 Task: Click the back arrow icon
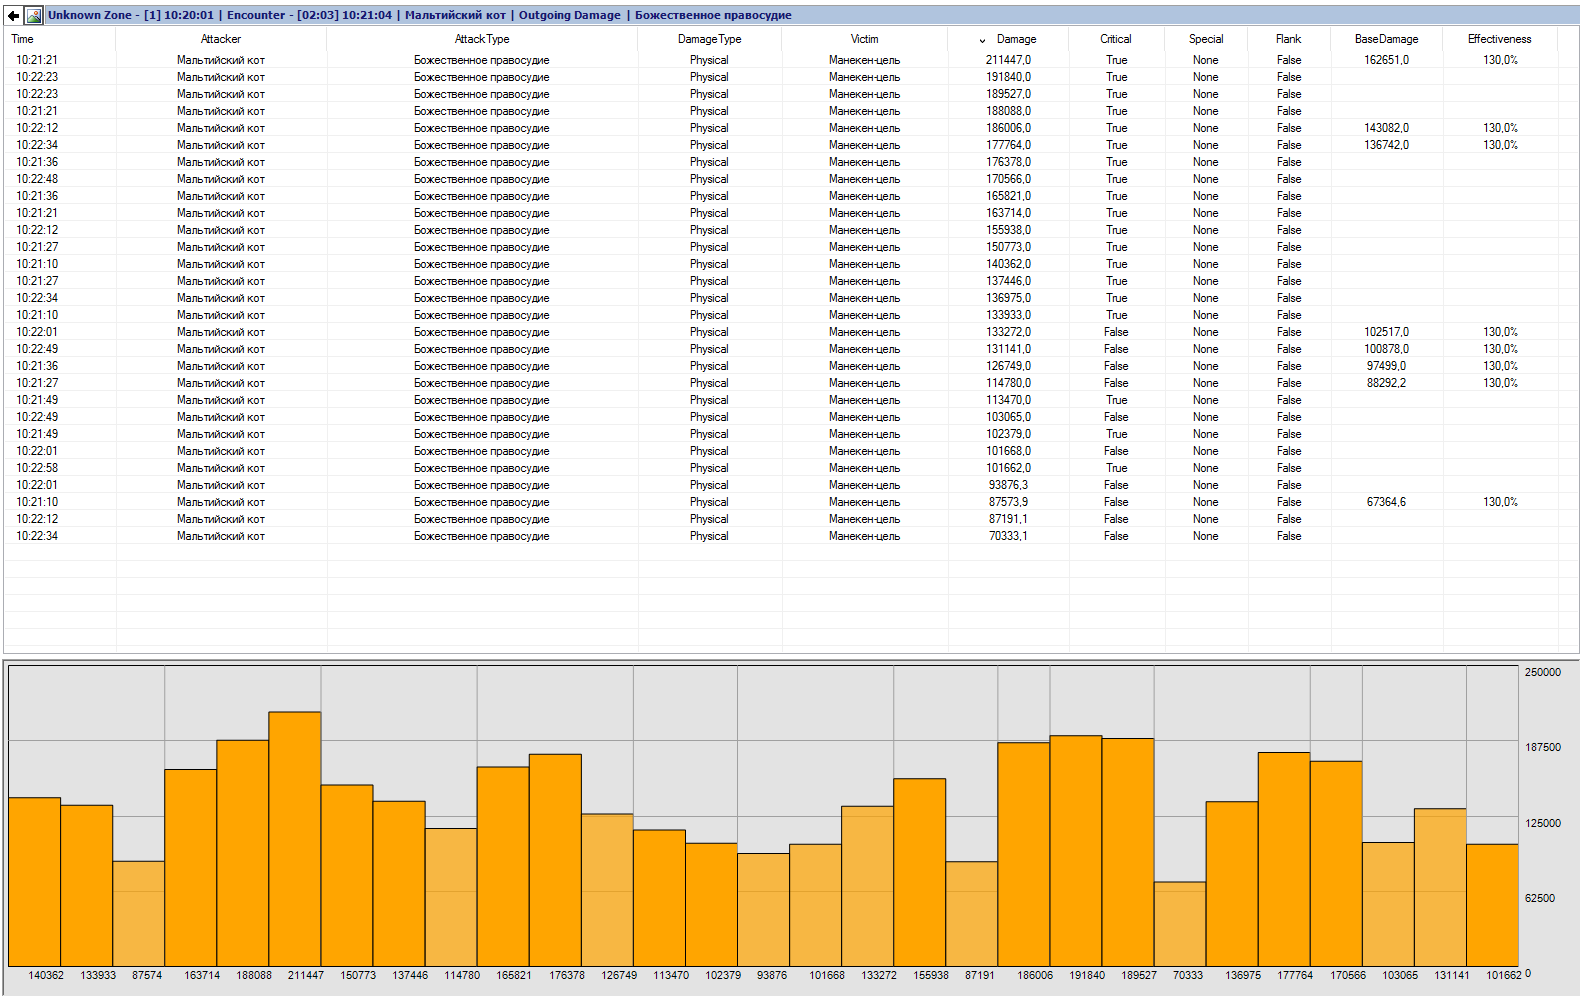(x=13, y=15)
